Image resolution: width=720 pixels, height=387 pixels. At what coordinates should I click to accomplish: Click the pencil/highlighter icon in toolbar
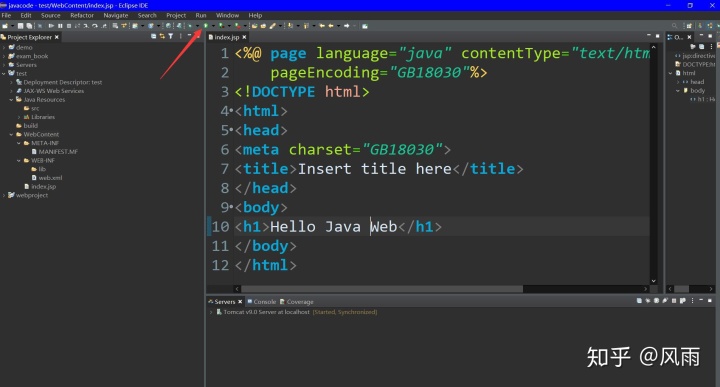click(x=272, y=26)
